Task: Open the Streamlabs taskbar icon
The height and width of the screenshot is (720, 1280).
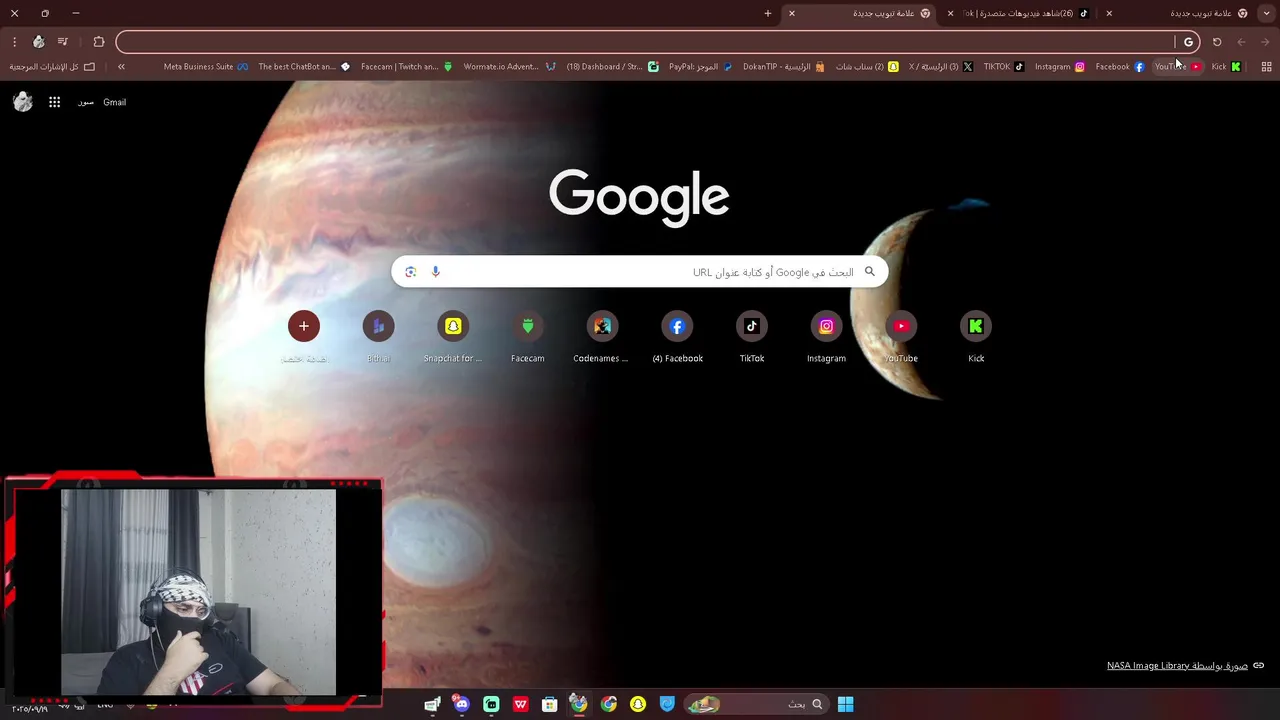Action: pos(491,704)
